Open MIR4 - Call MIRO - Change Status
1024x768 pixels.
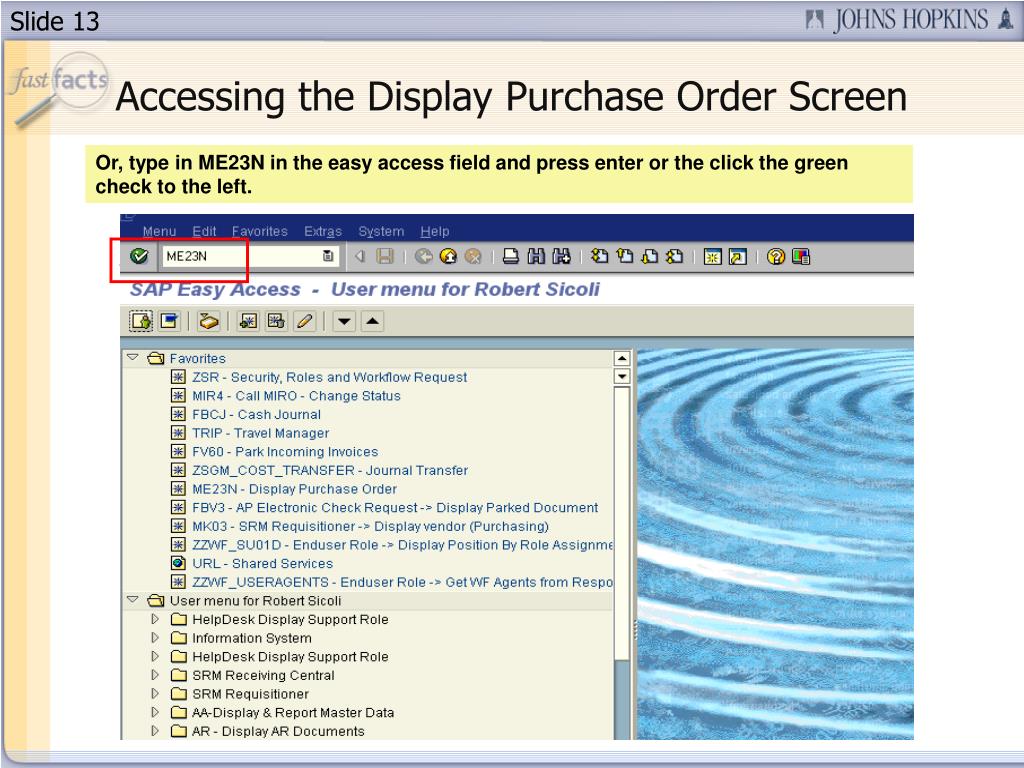point(296,396)
